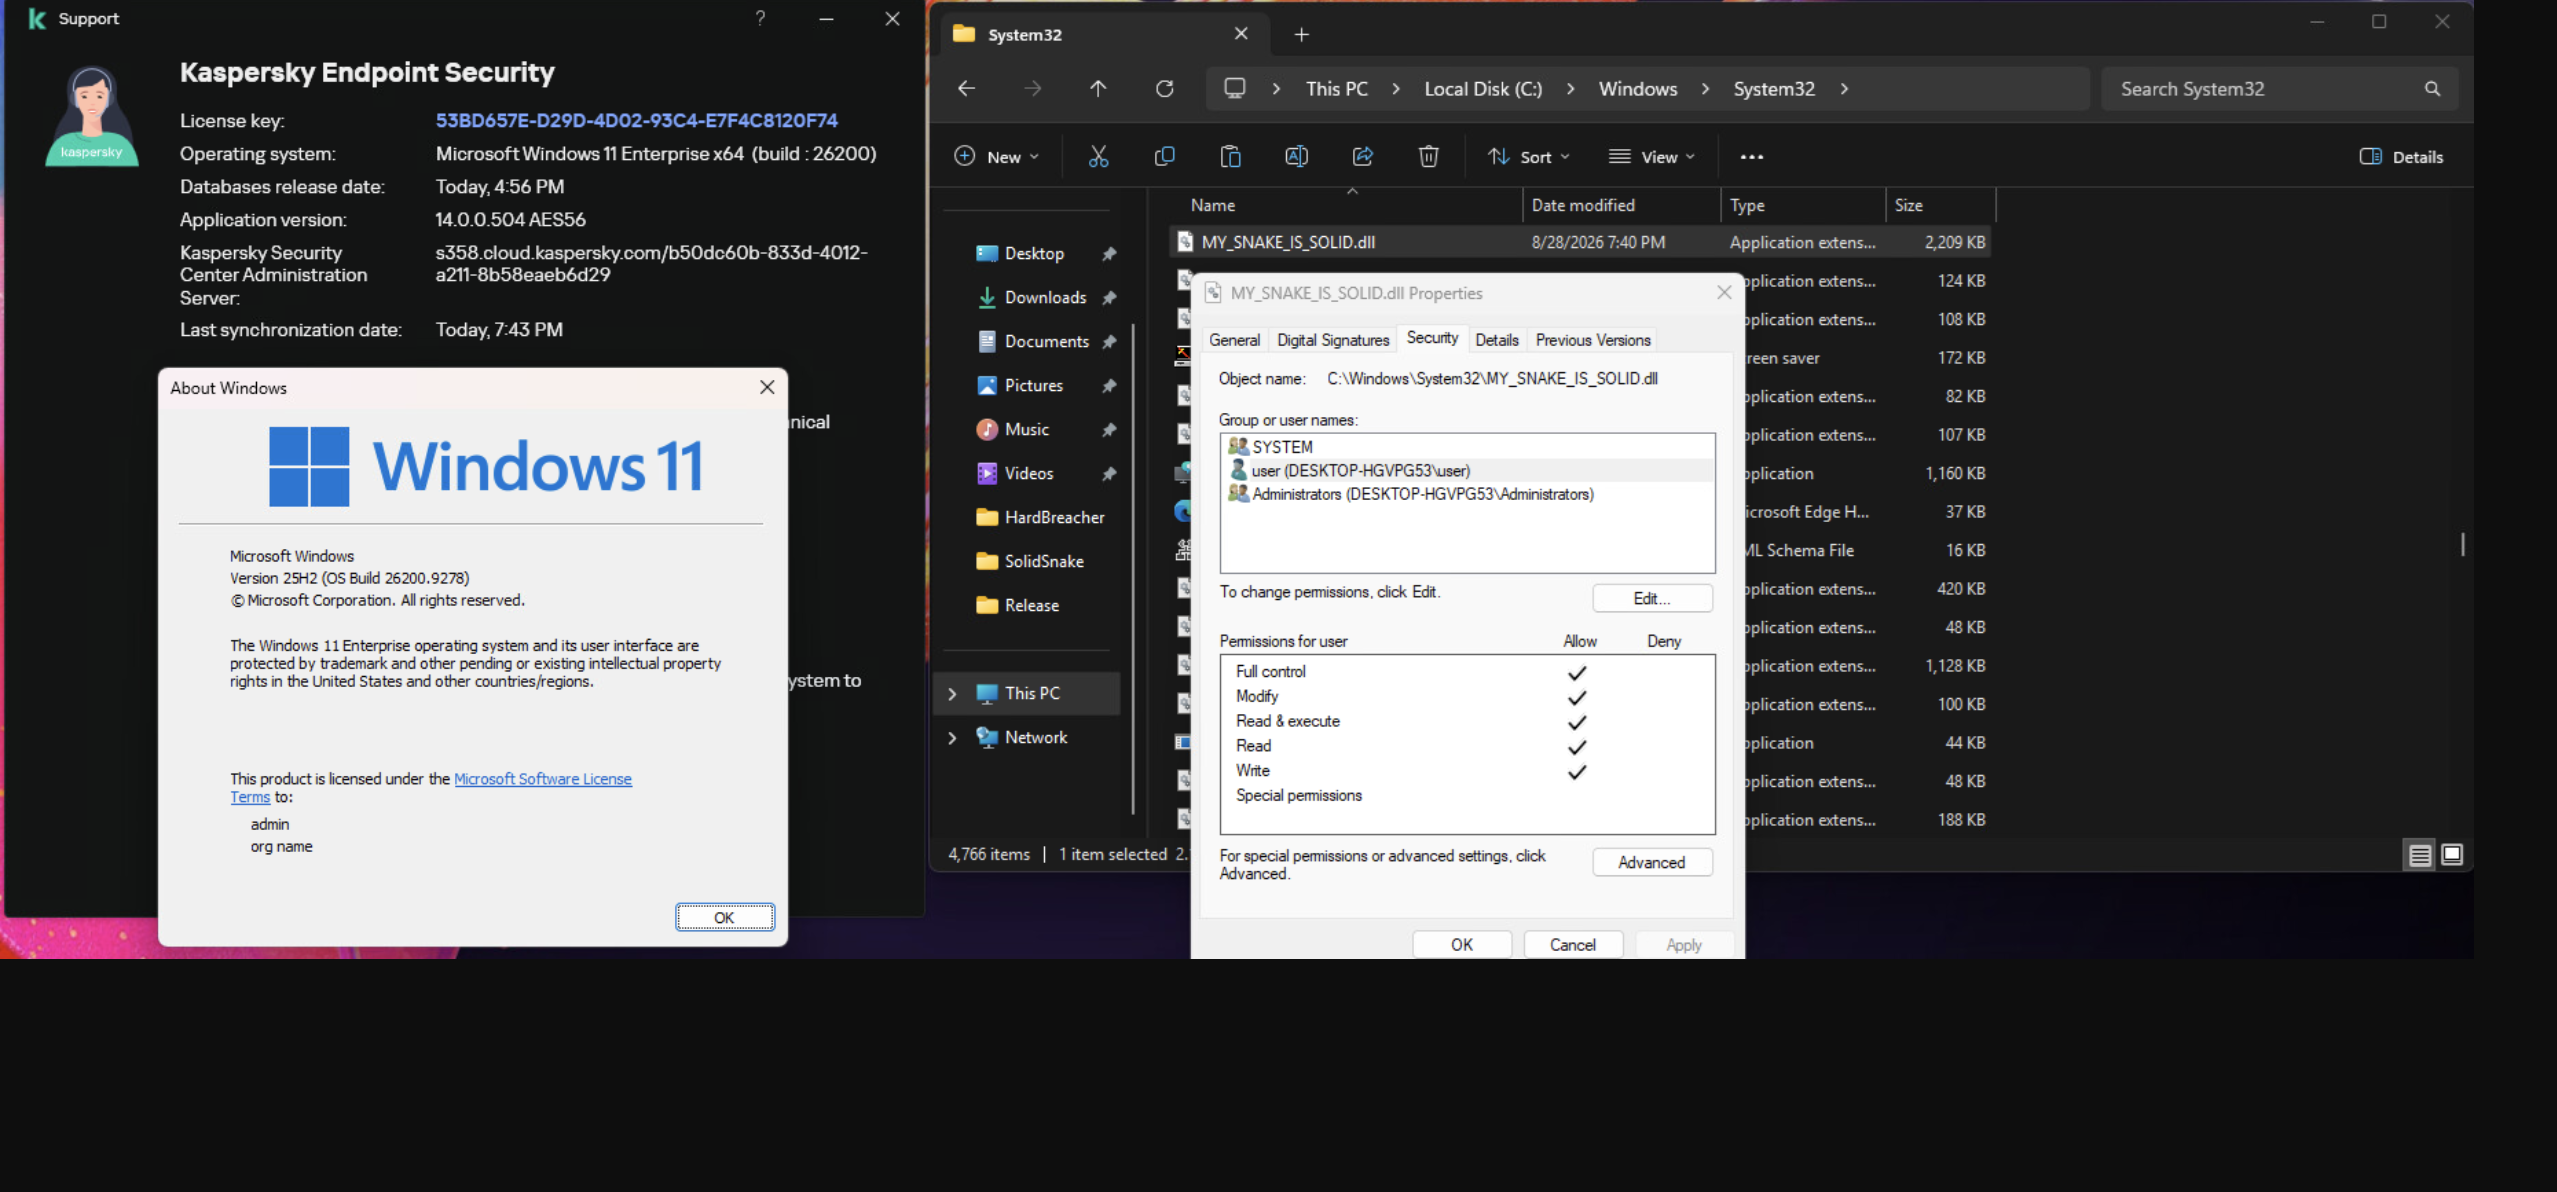Click the Advanced button in Properties
Image resolution: width=2557 pixels, height=1192 pixels.
tap(1652, 863)
